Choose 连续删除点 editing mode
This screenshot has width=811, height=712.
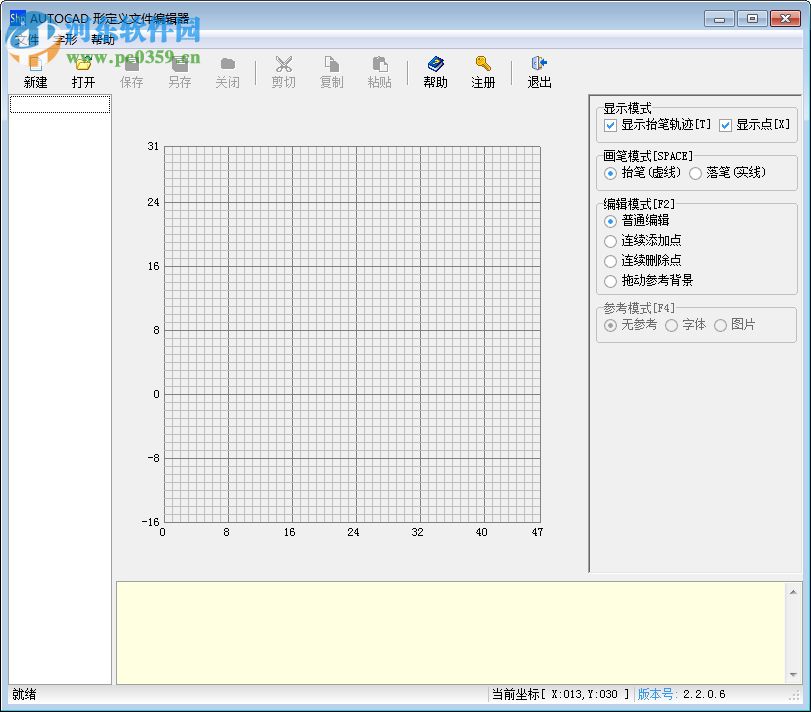coord(610,261)
